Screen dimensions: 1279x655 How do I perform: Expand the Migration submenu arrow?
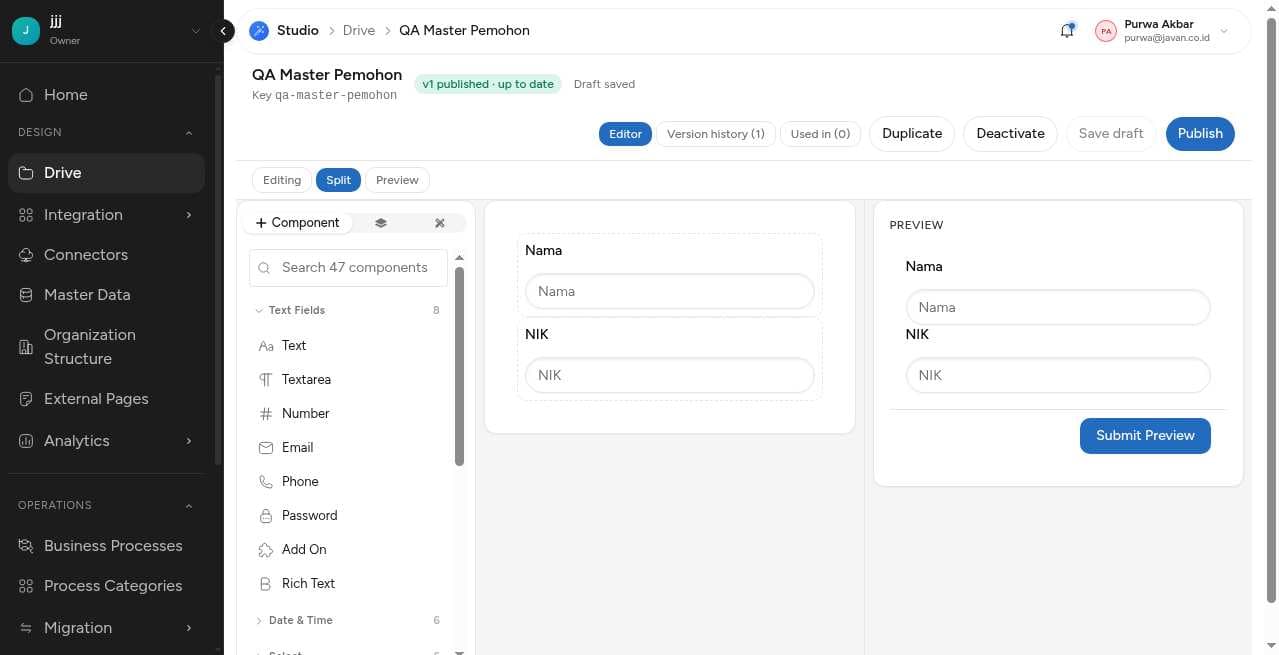pos(189,628)
